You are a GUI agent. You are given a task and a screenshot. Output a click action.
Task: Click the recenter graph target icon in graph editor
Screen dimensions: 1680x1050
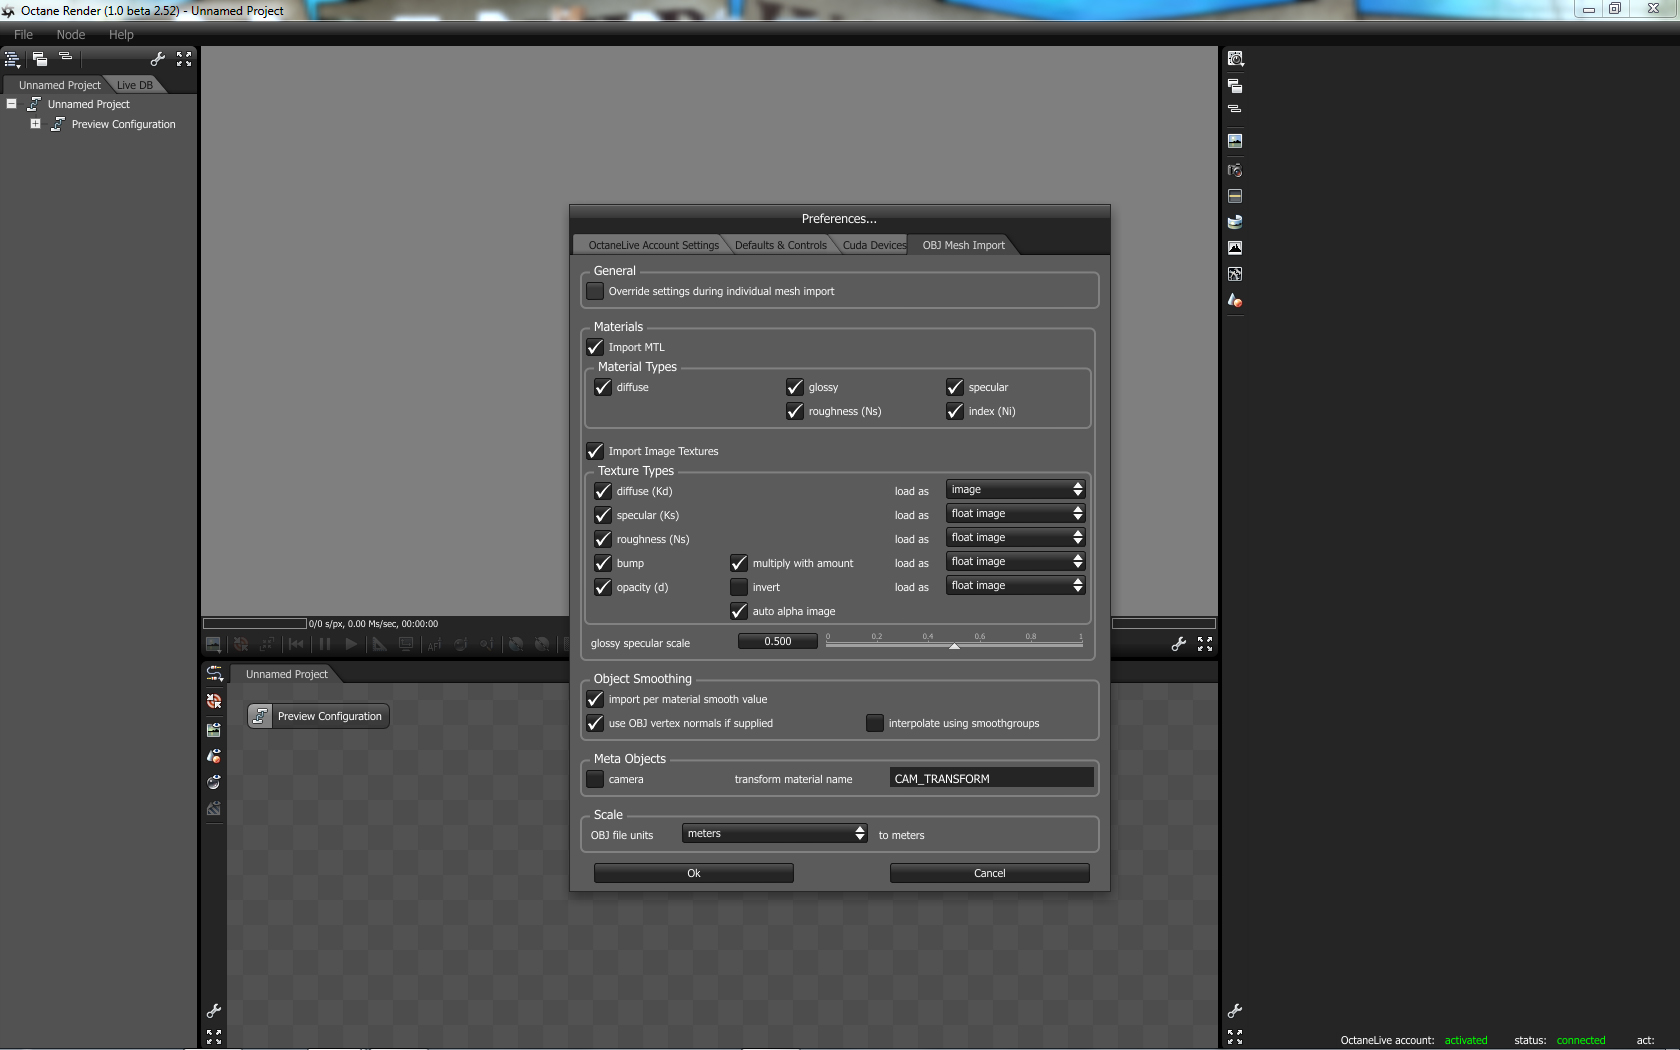tap(214, 701)
